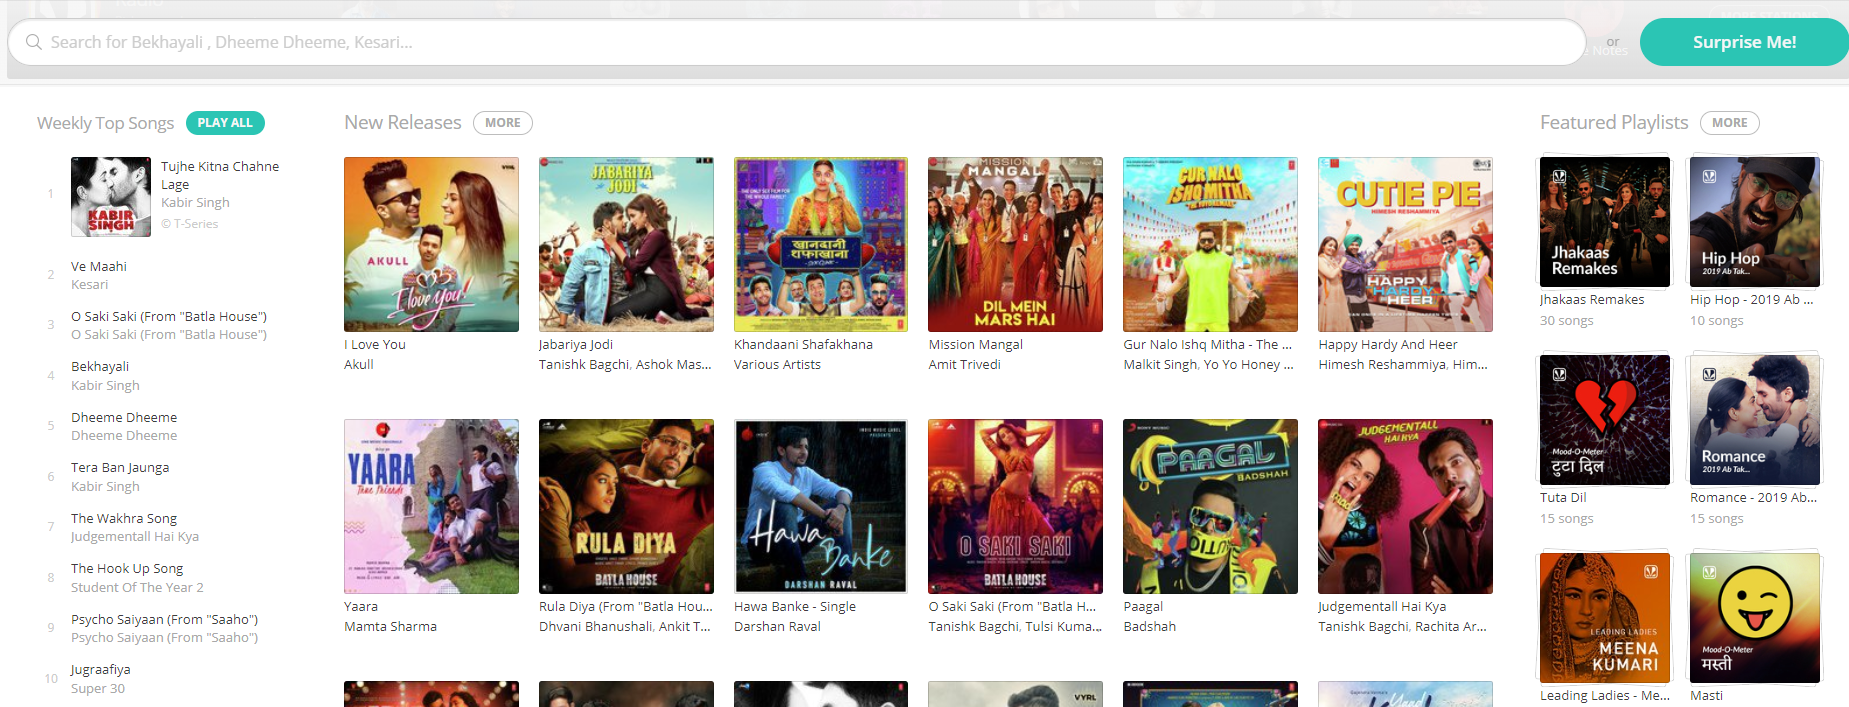Click Khandaani Shafakhana title link
The width and height of the screenshot is (1849, 707).
pos(803,344)
